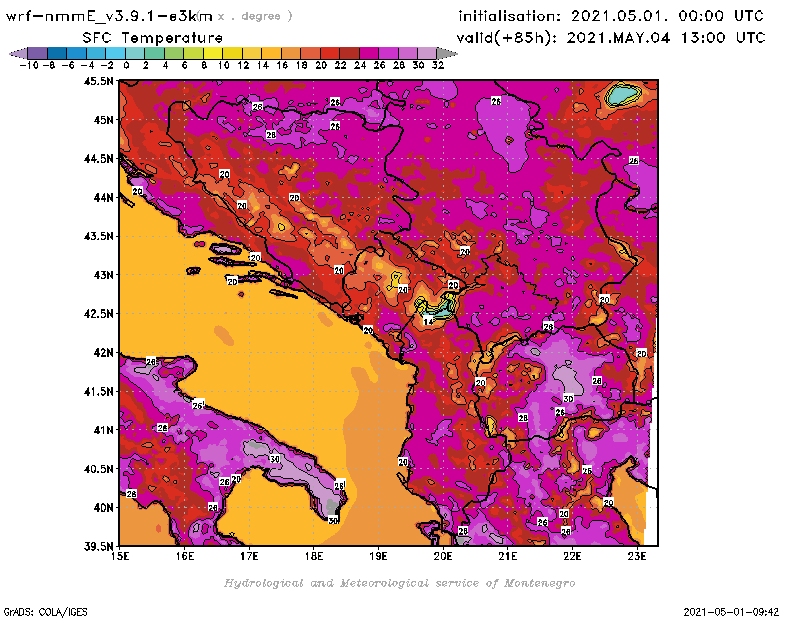Select the legend swatch between 8 and 10

point(213,53)
